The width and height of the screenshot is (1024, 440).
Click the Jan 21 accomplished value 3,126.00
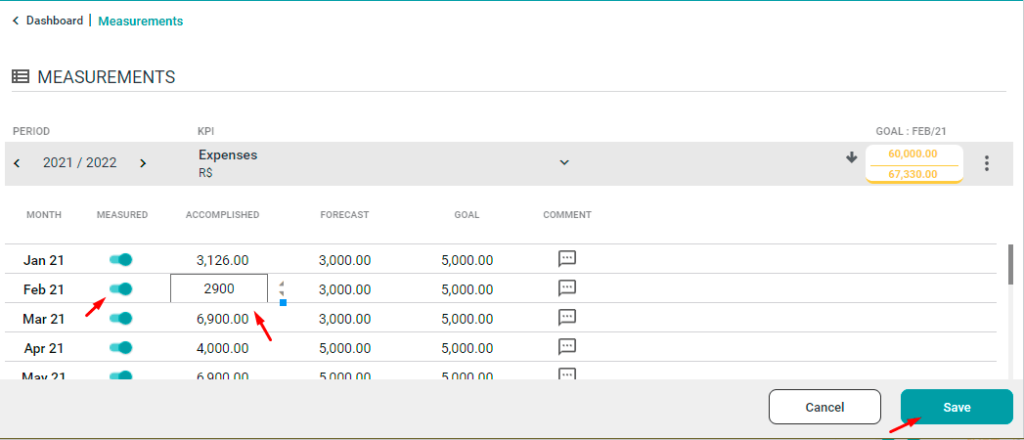pos(222,260)
